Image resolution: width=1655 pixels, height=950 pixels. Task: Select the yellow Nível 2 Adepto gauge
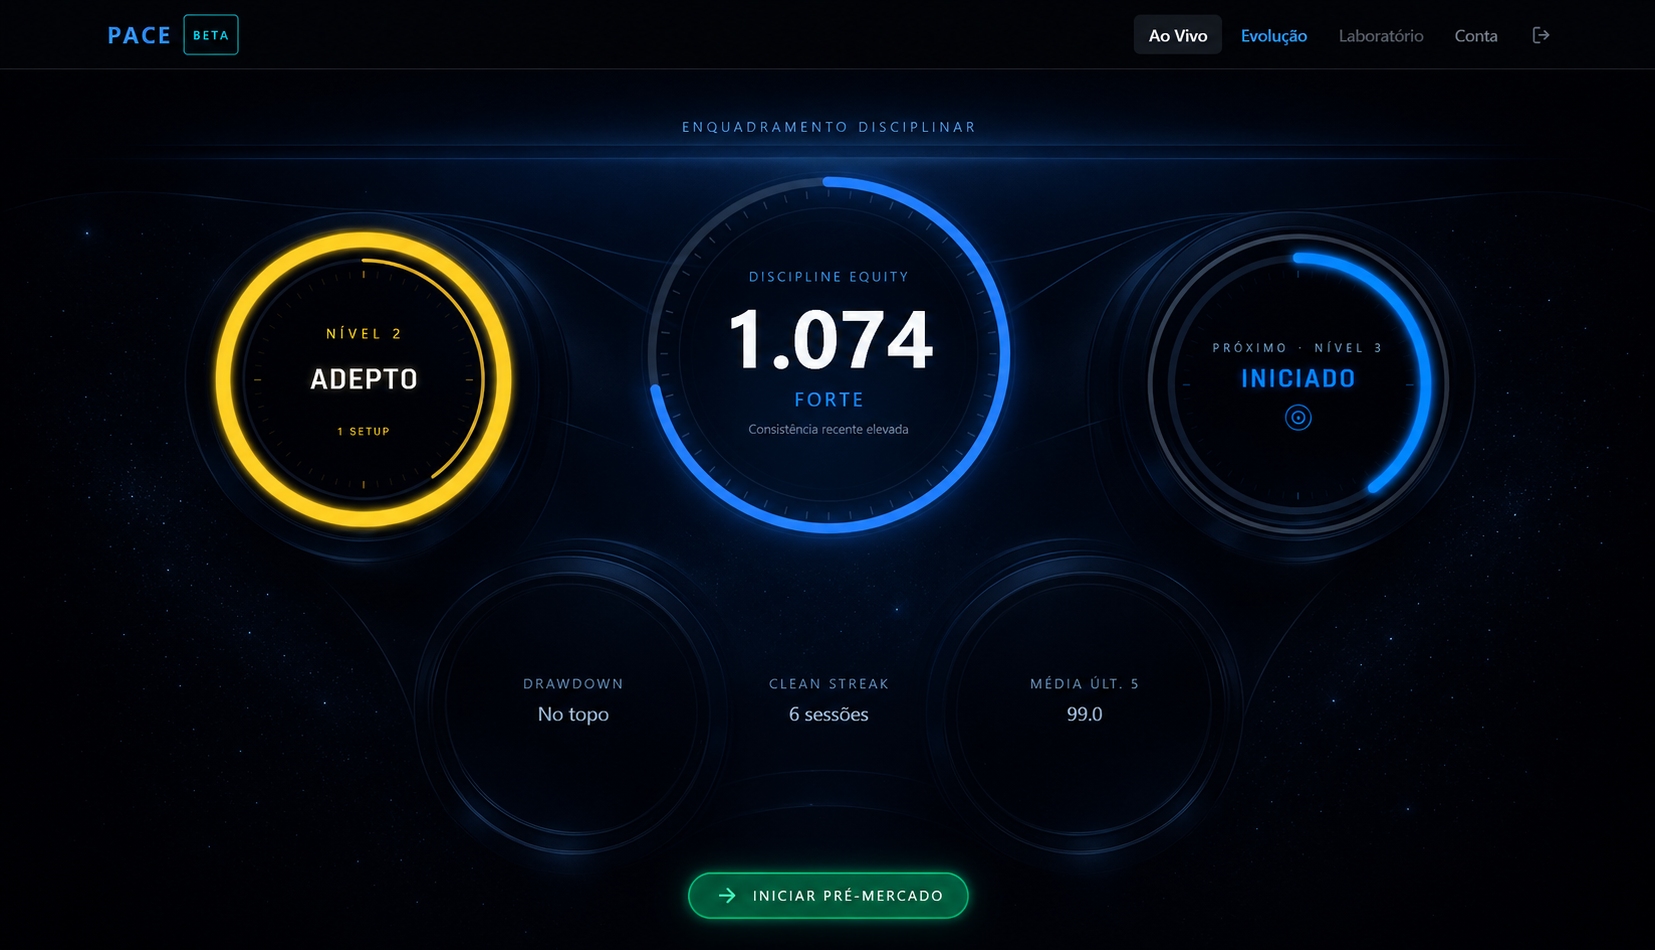pos(364,380)
